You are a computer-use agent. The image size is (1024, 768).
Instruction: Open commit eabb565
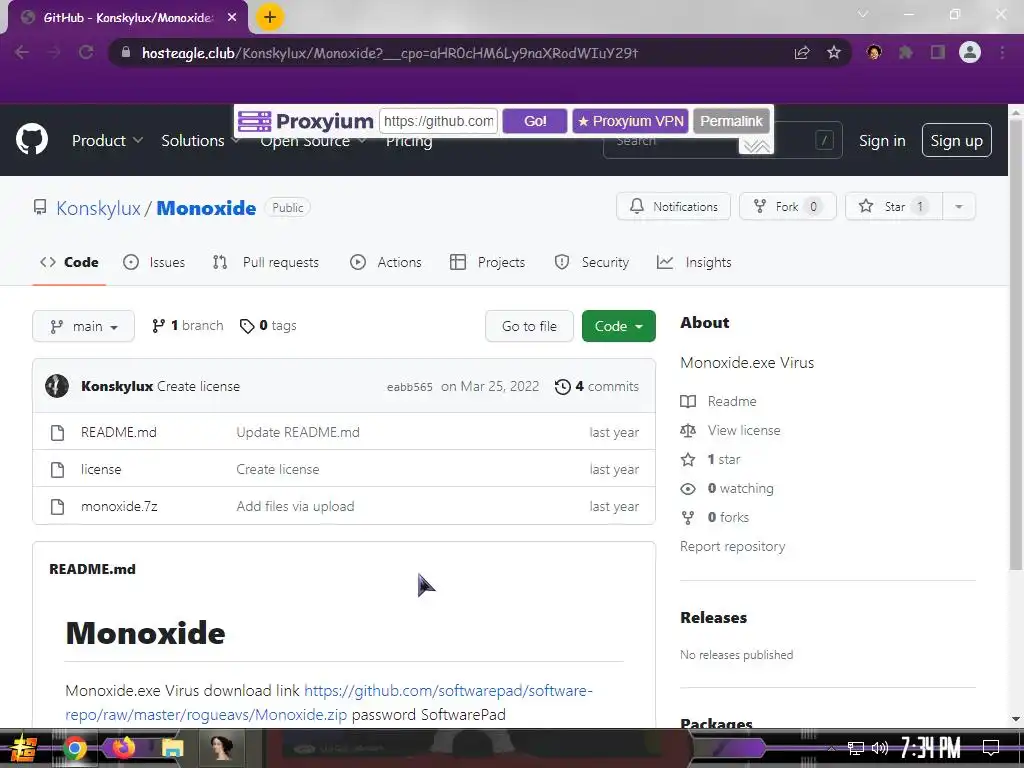click(409, 387)
